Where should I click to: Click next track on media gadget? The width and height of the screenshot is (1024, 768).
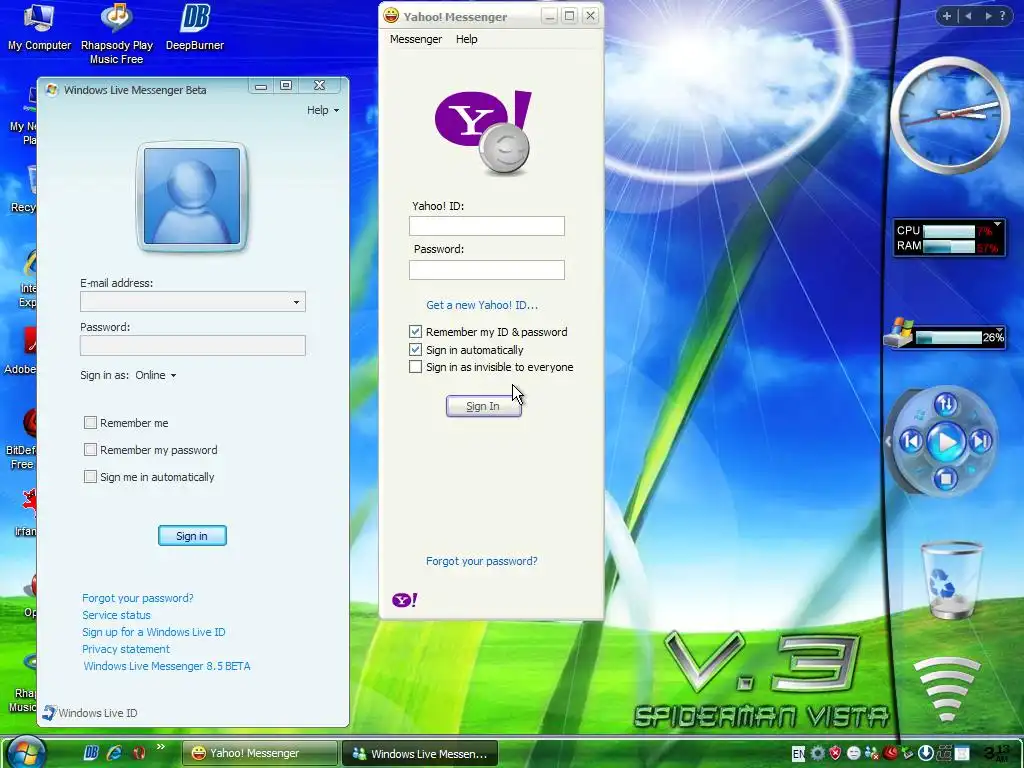coord(980,441)
